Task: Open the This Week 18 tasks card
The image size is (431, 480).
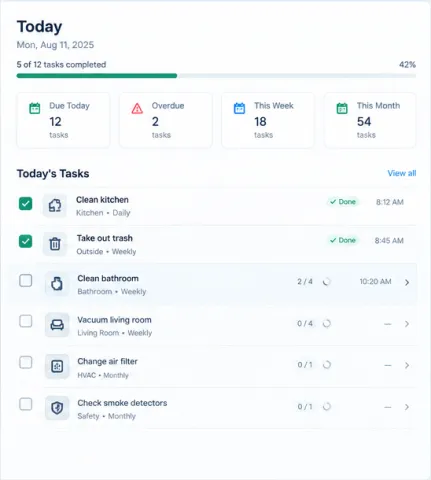Action: pyautogui.click(x=268, y=120)
